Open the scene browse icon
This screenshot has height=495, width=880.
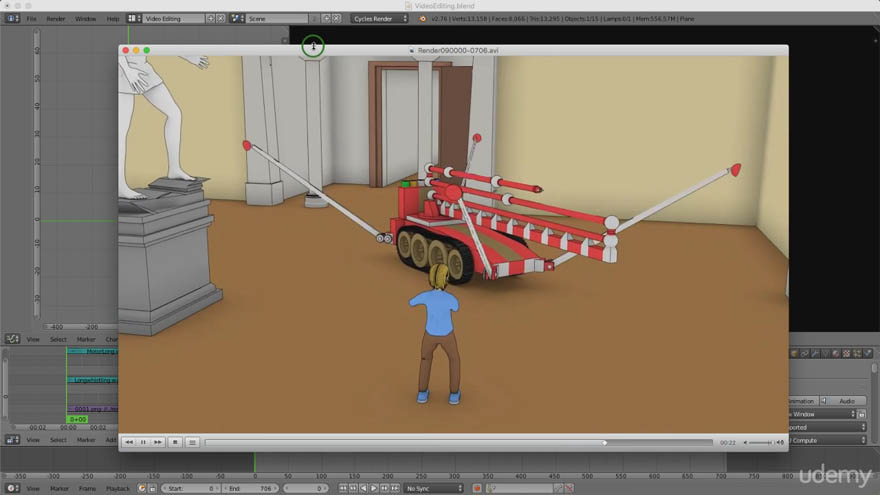click(237, 19)
